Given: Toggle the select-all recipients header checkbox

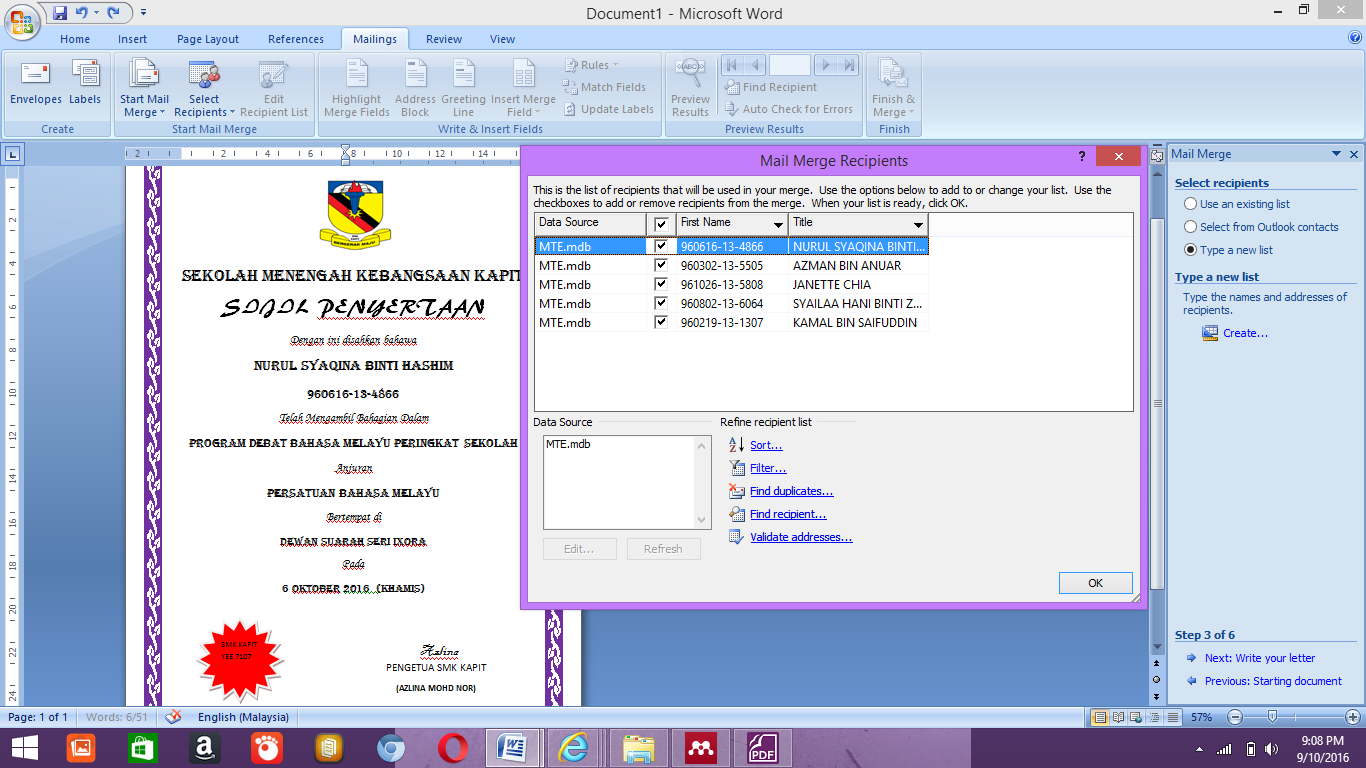Looking at the screenshot, I should 661,224.
